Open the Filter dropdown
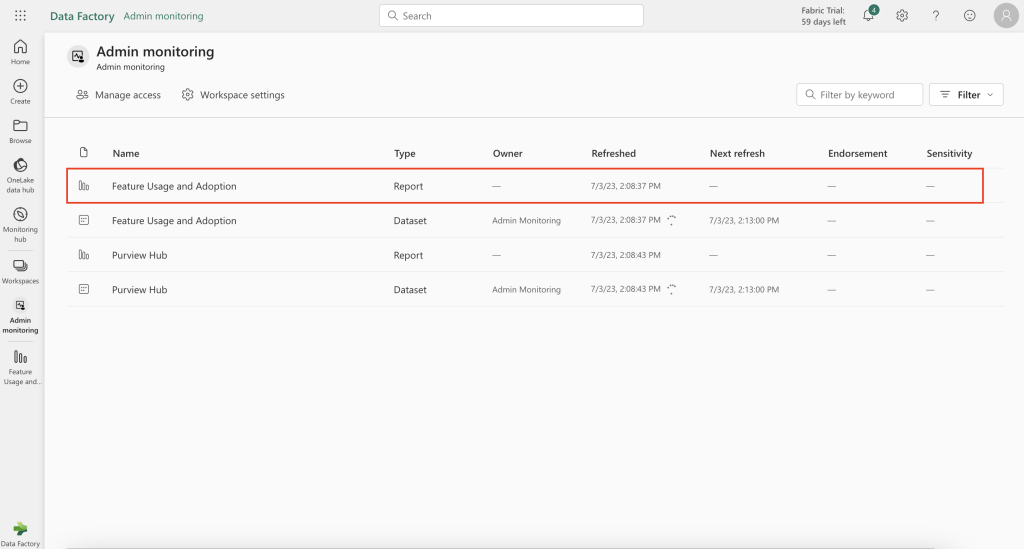The width and height of the screenshot is (1024, 549). coord(966,95)
